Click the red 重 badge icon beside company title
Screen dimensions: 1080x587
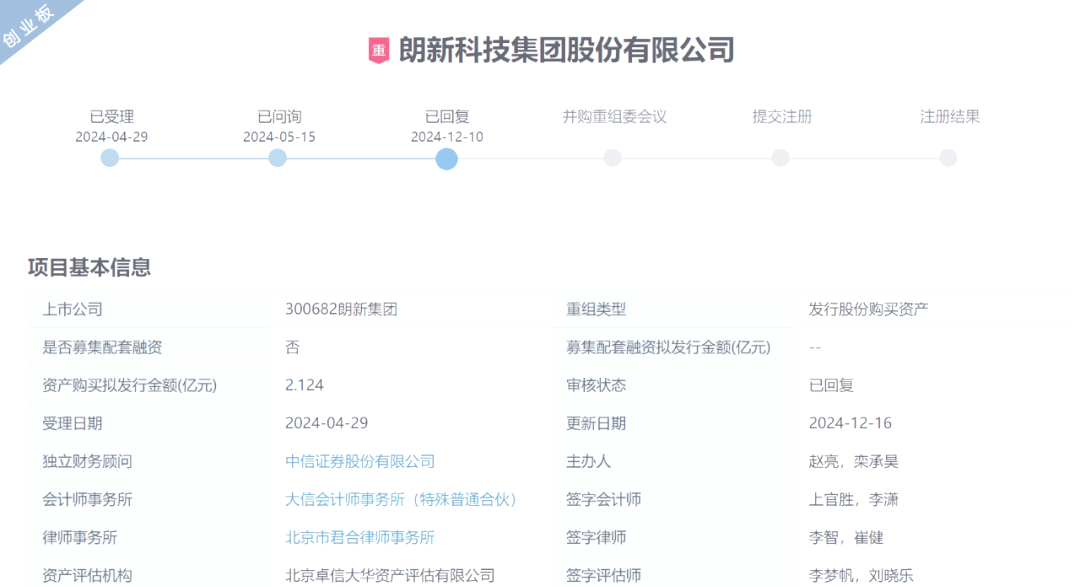[379, 50]
